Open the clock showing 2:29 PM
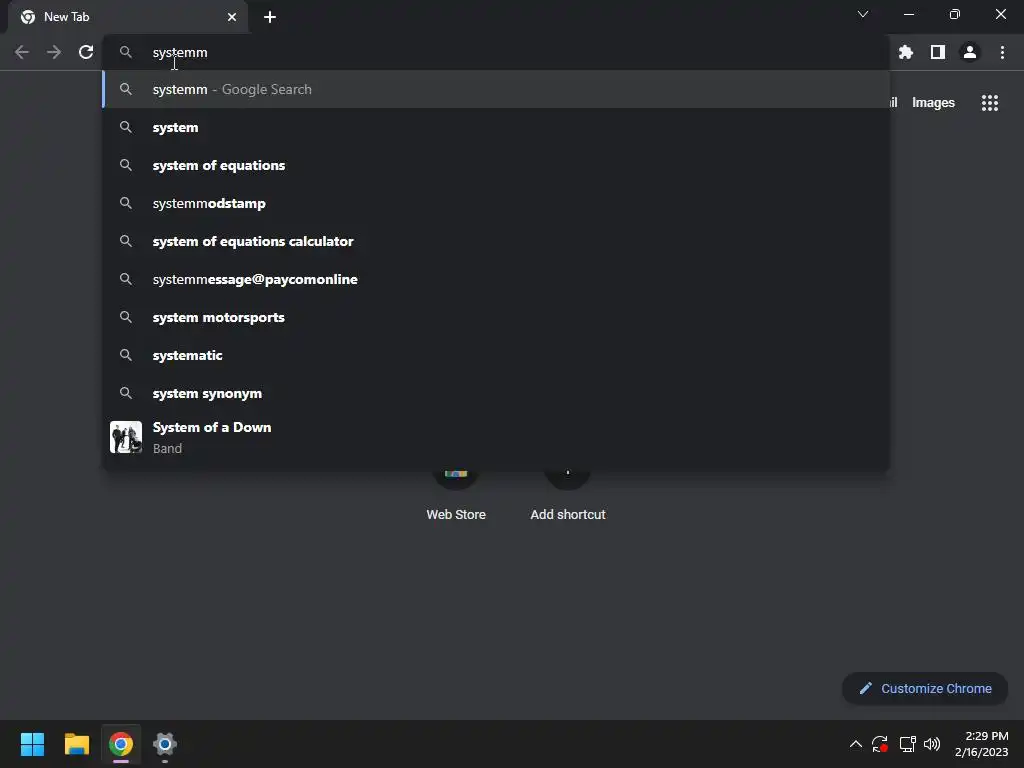The height and width of the screenshot is (768, 1024). 982,744
